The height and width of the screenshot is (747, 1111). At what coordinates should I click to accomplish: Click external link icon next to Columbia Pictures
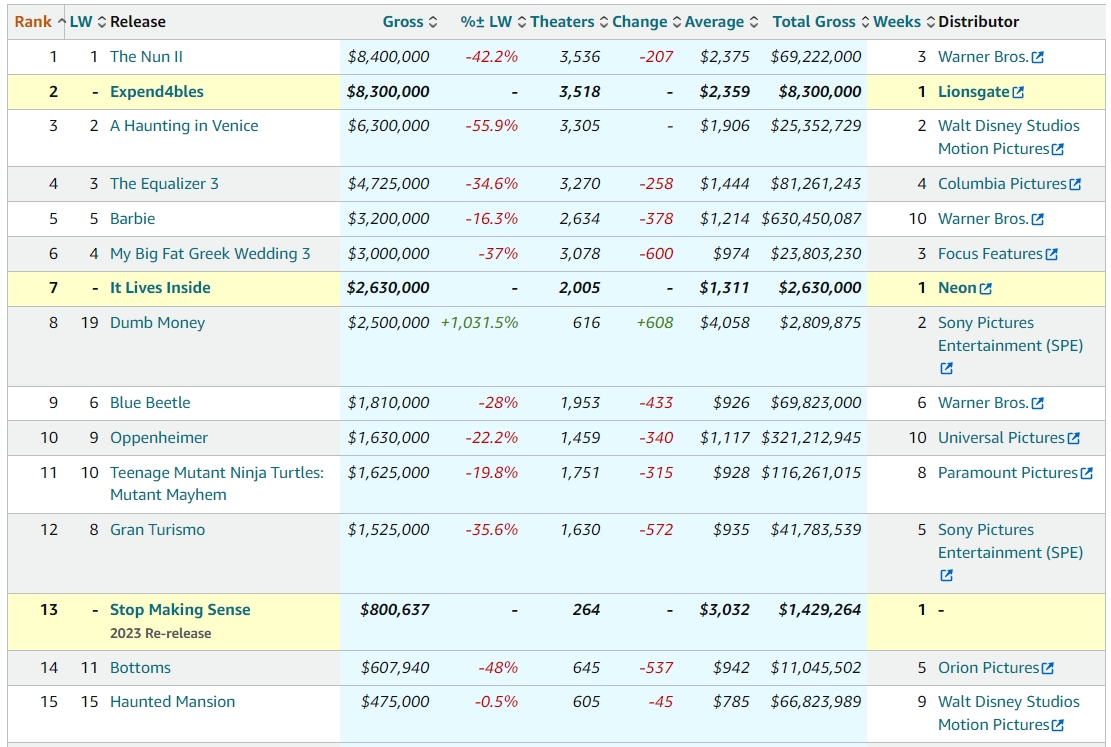coord(1075,184)
